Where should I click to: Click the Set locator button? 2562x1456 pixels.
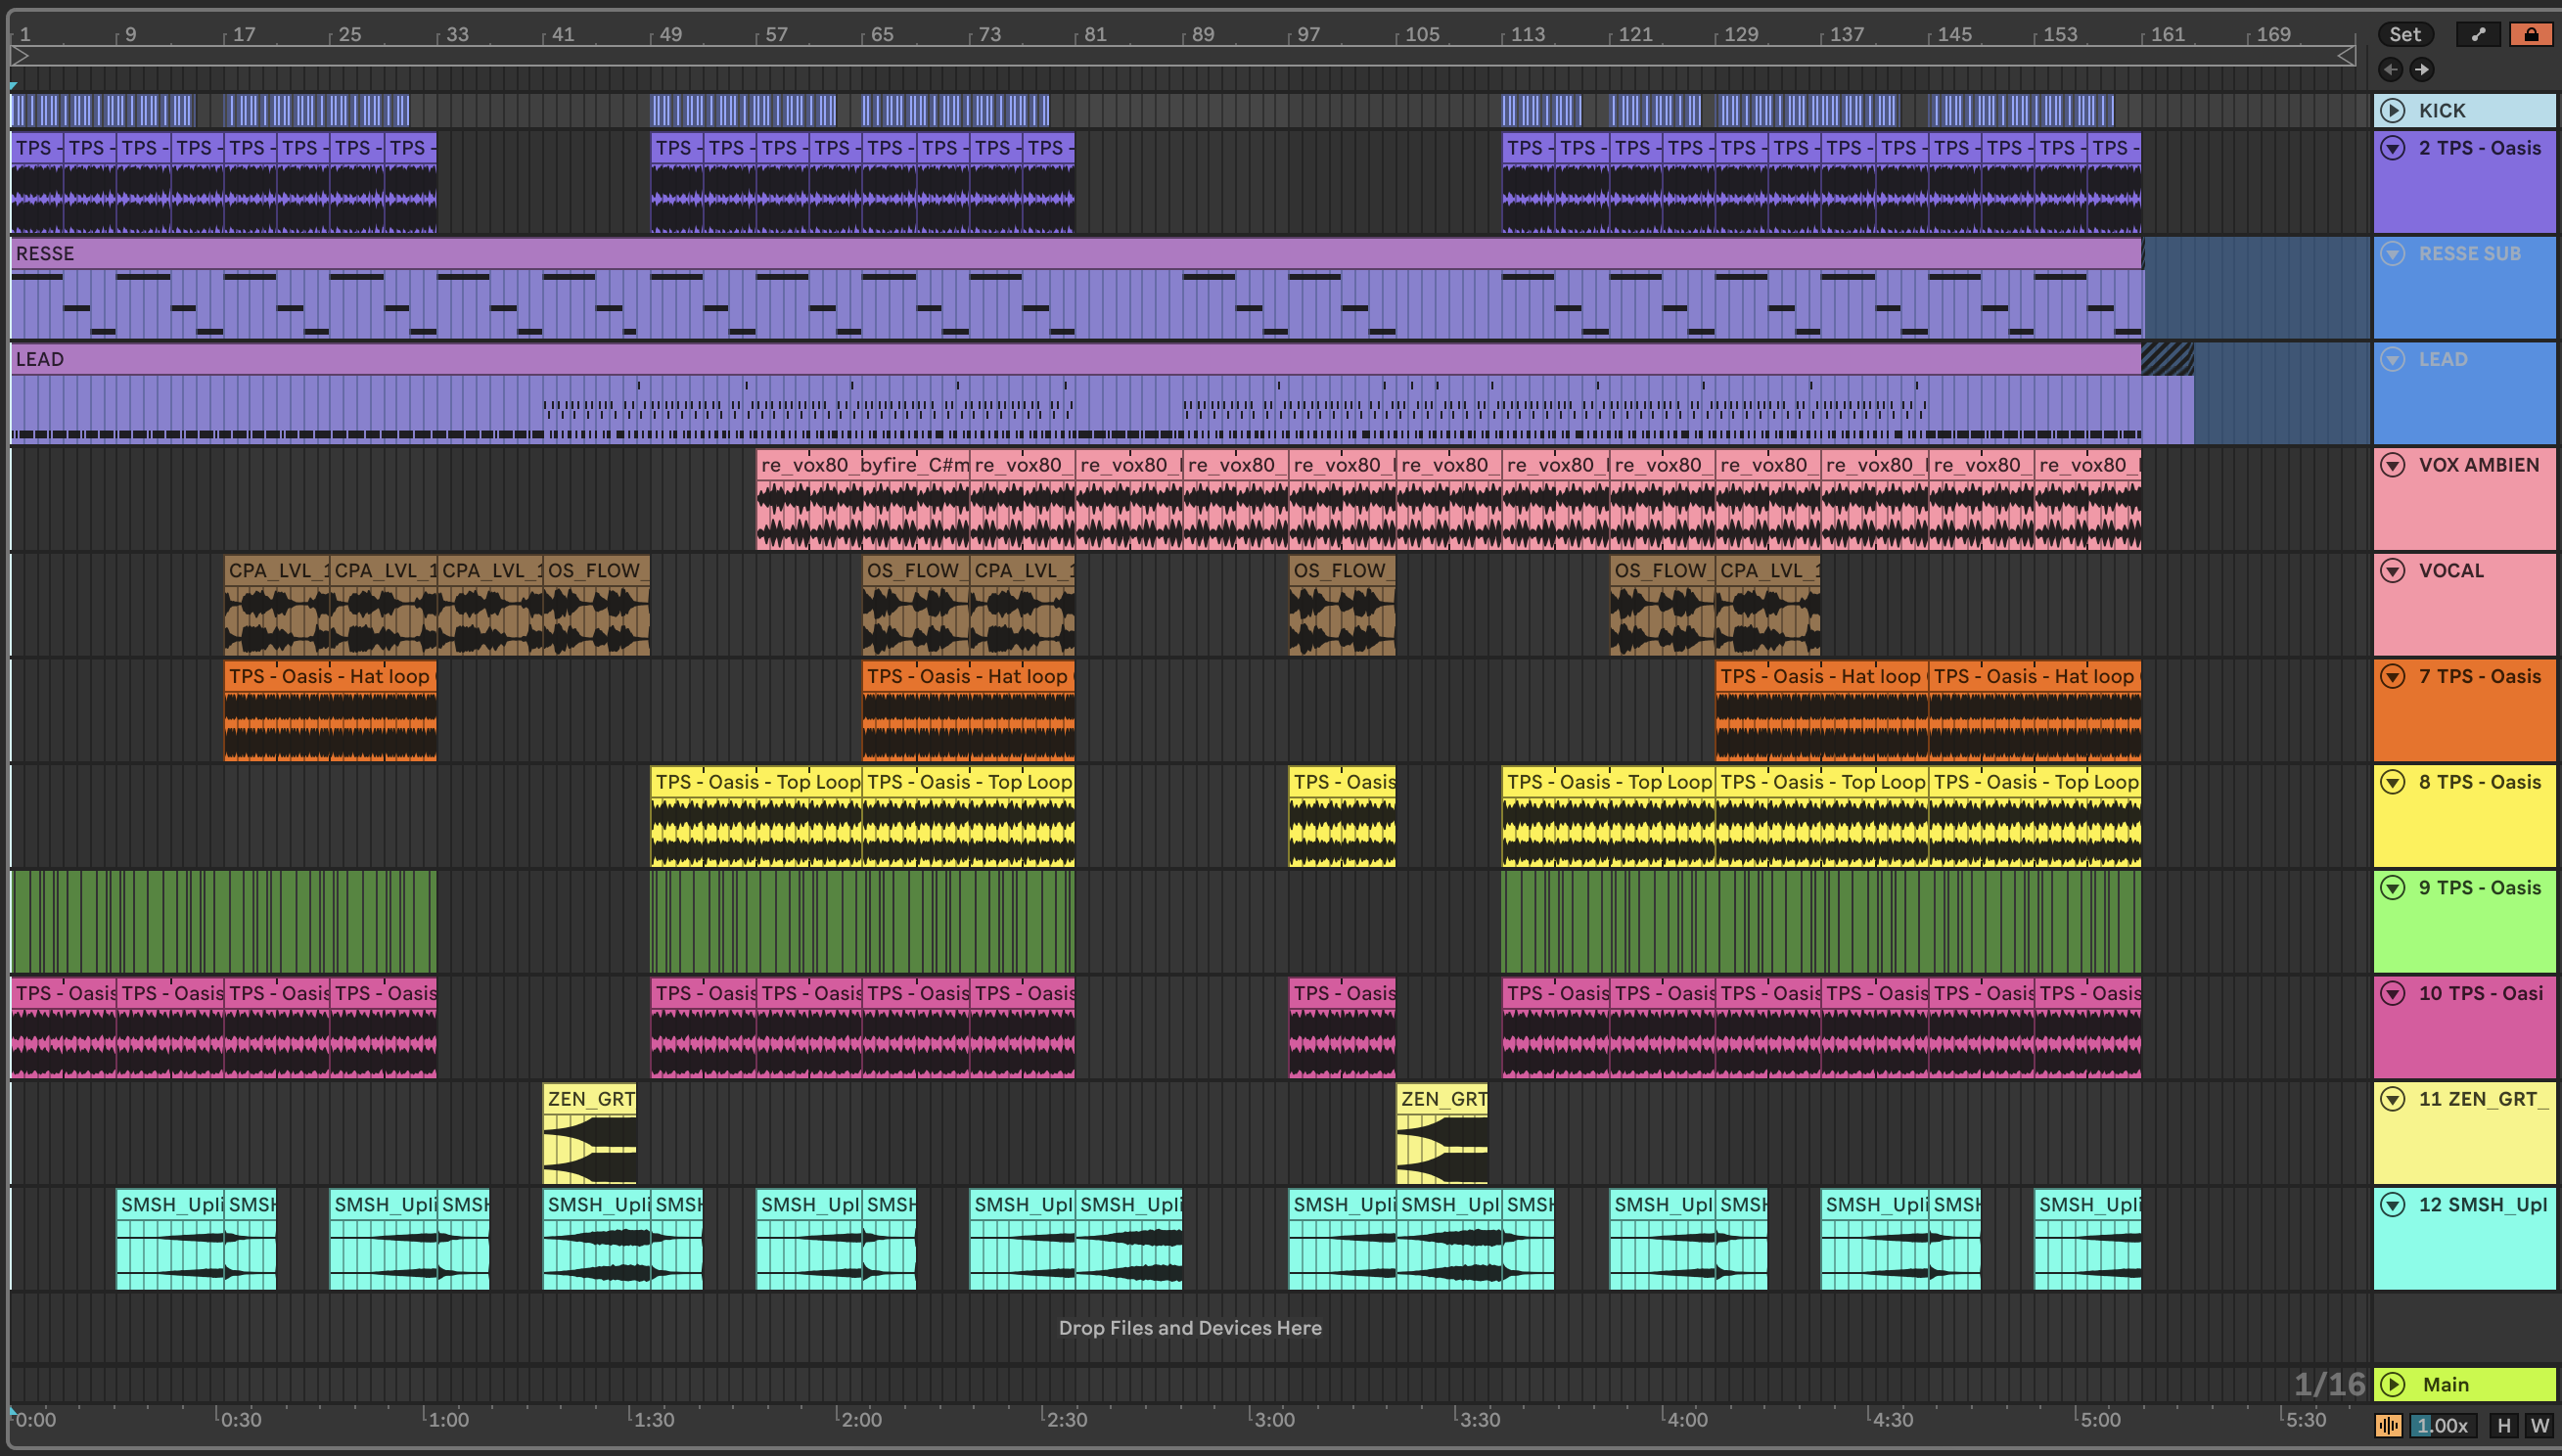pyautogui.click(x=2404, y=34)
